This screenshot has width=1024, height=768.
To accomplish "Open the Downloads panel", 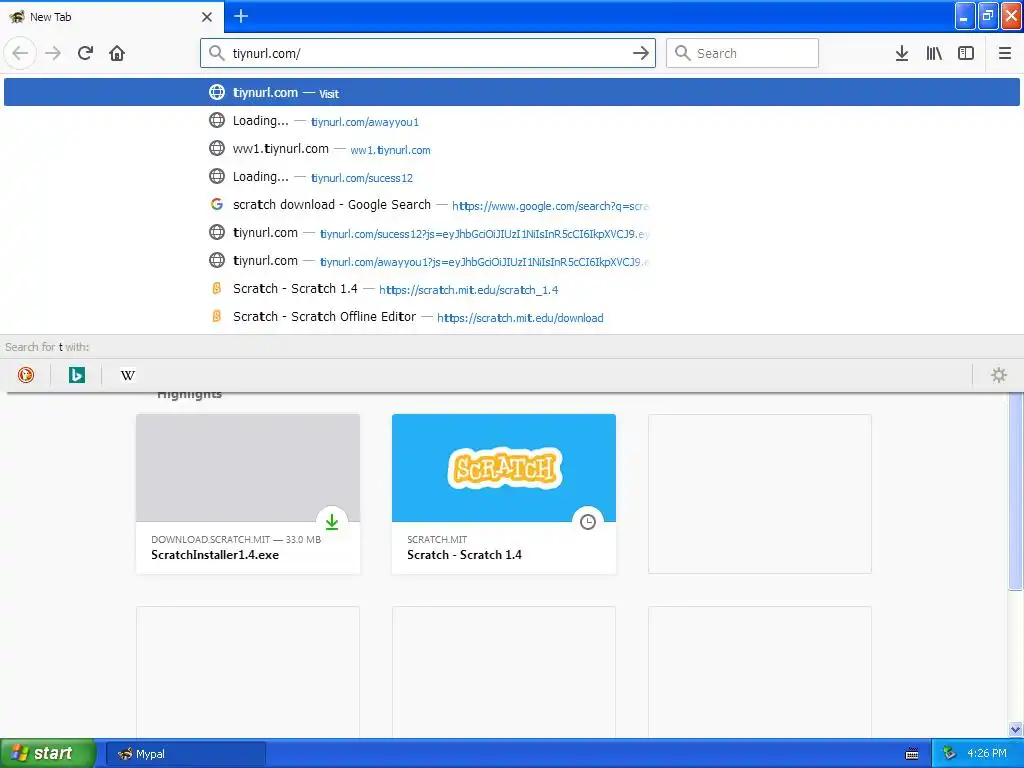I will point(902,53).
